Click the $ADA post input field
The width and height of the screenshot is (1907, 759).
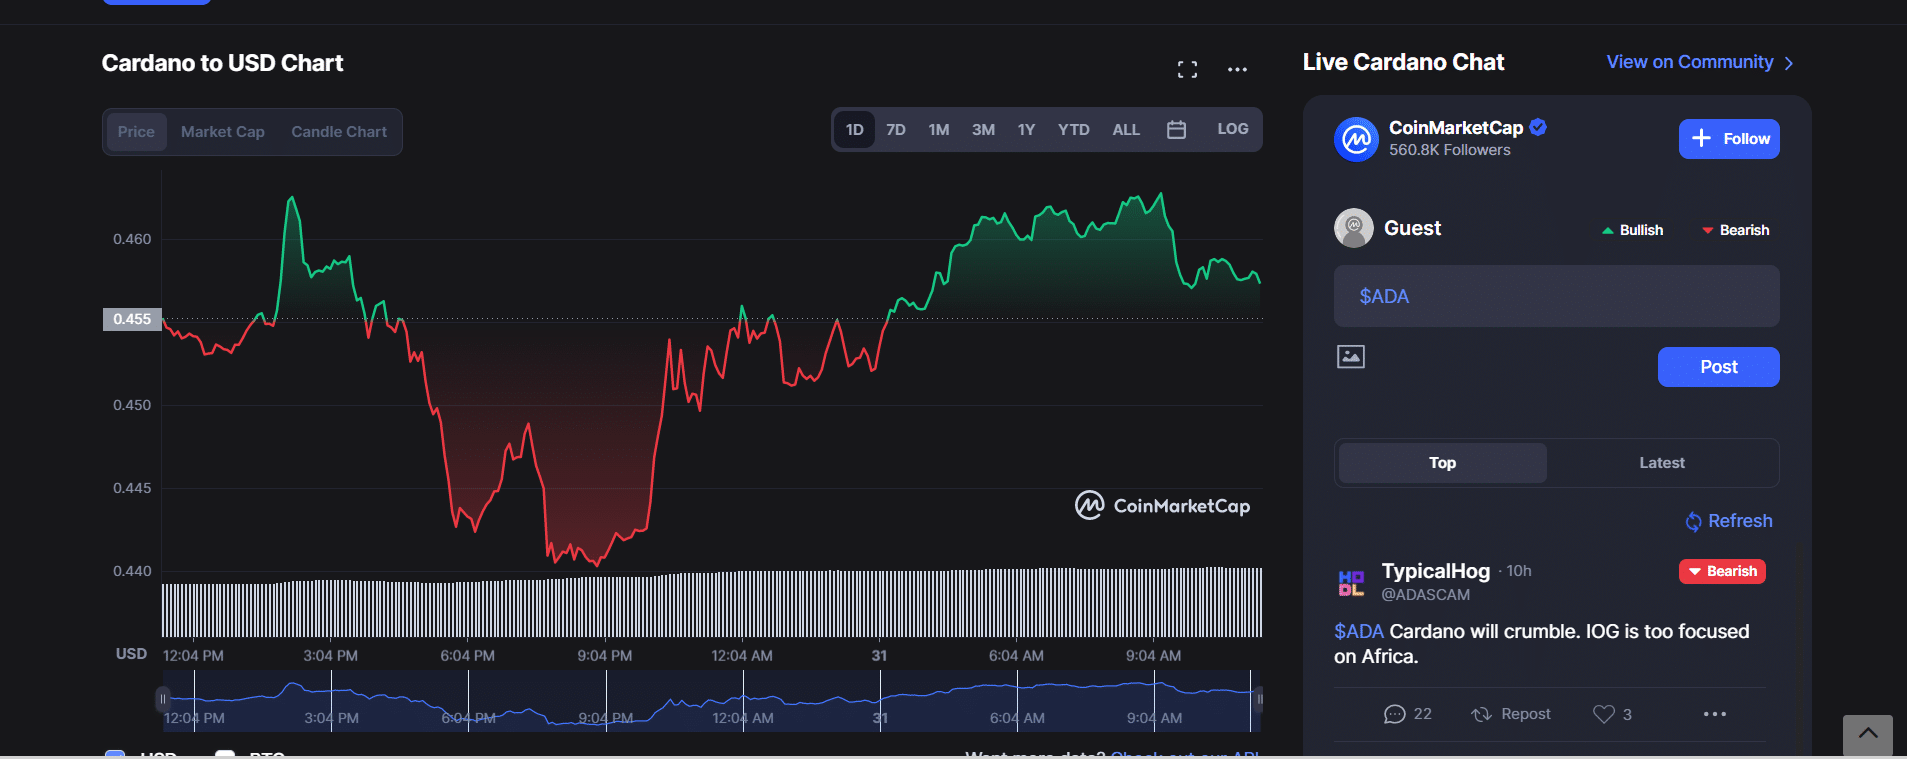[1557, 296]
